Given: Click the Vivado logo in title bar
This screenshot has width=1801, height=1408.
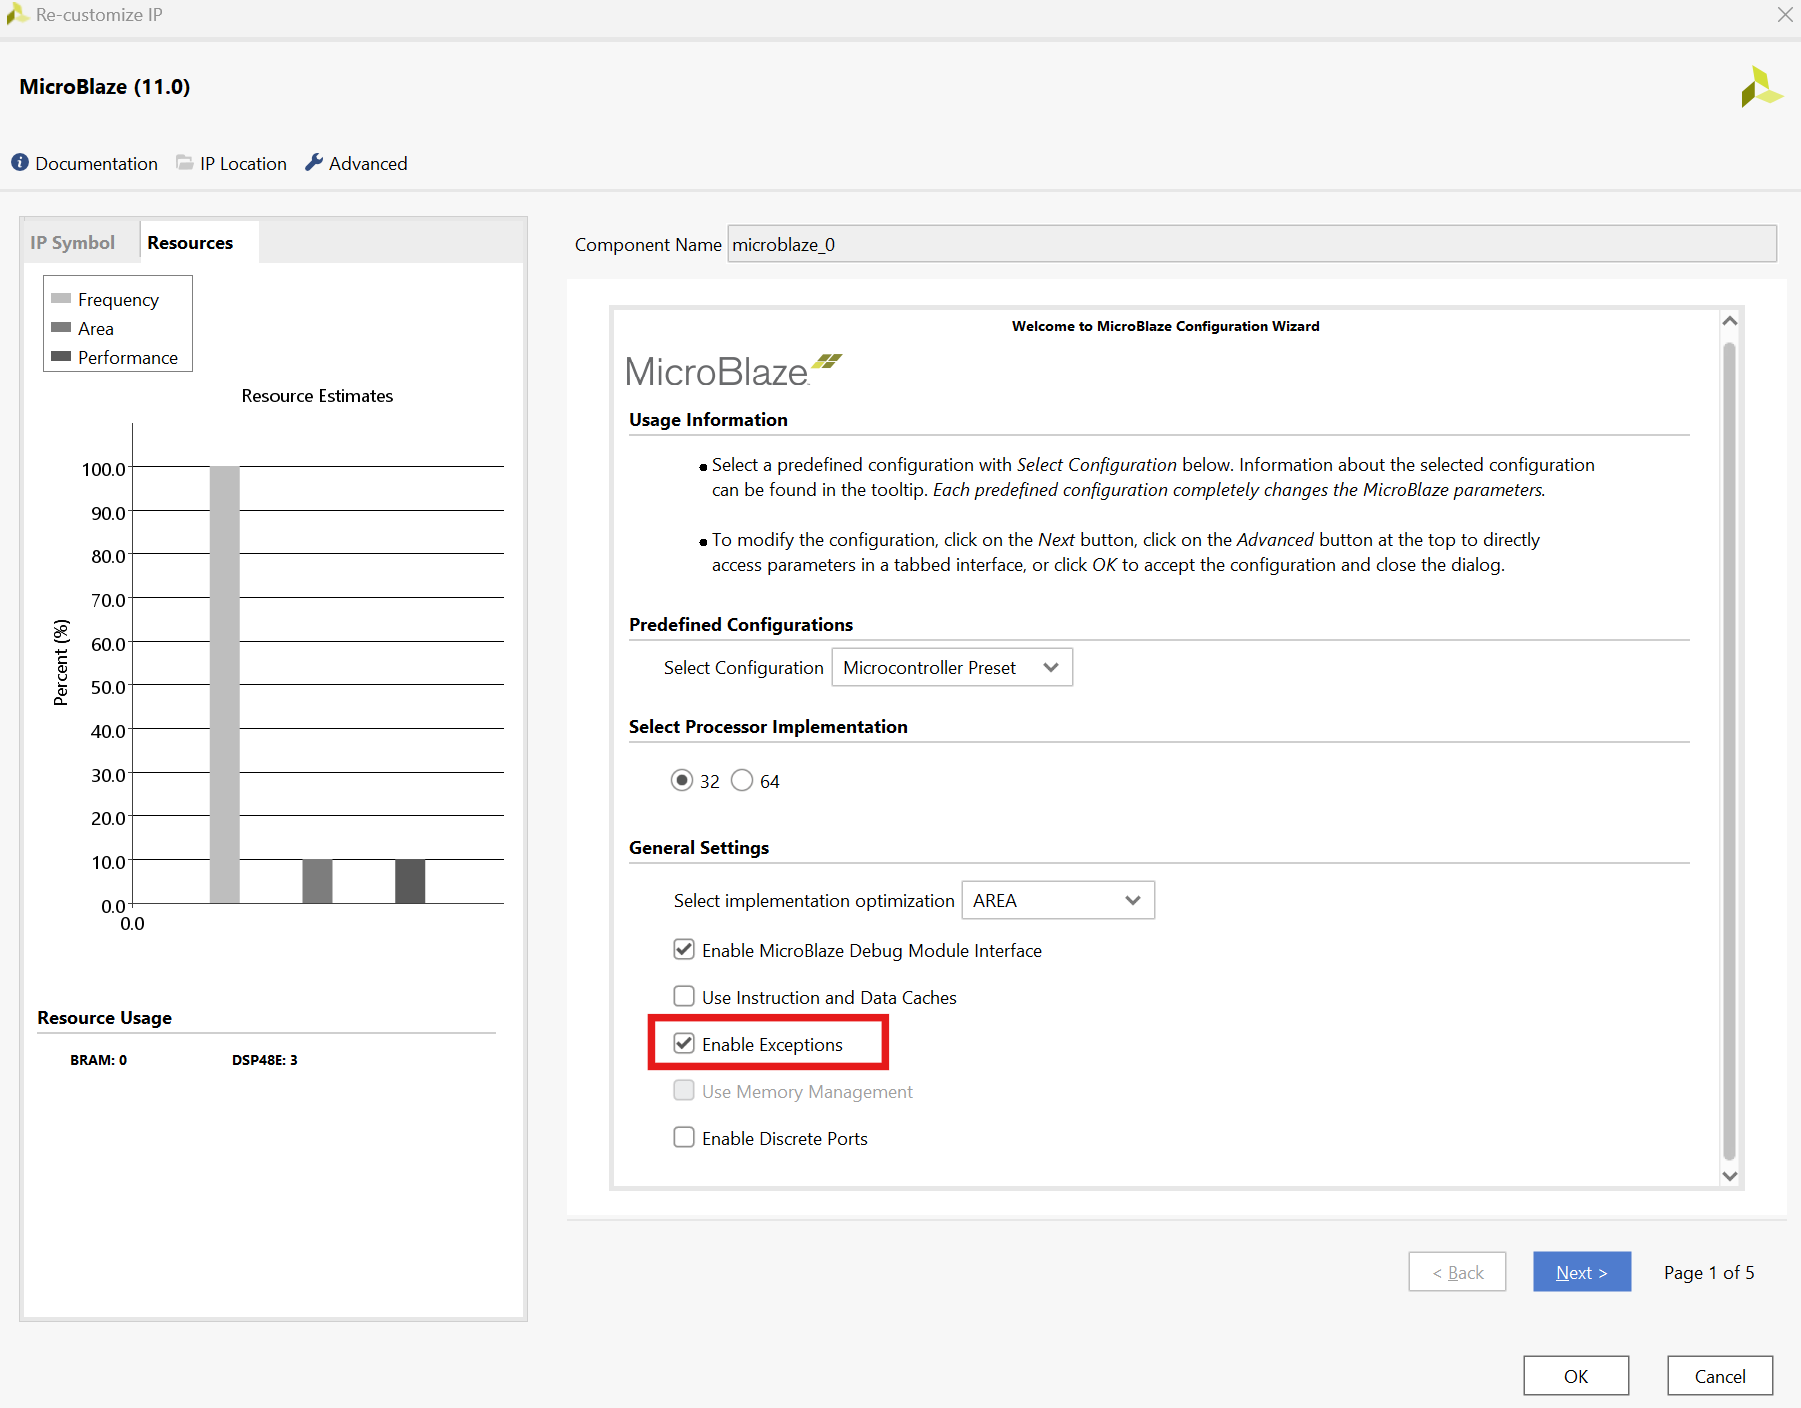Looking at the screenshot, I should point(17,14).
